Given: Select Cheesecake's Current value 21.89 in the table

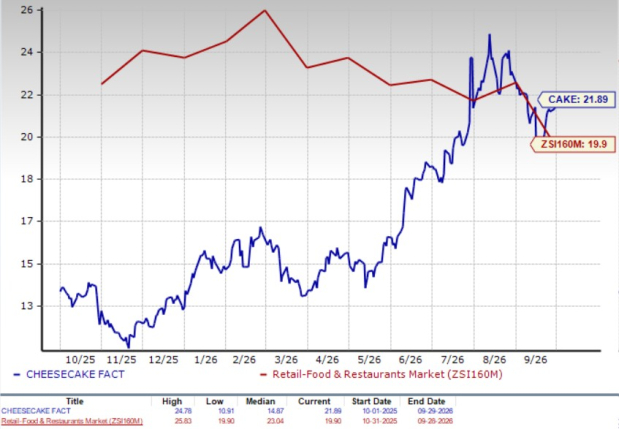Looking at the screenshot, I should coord(333,411).
